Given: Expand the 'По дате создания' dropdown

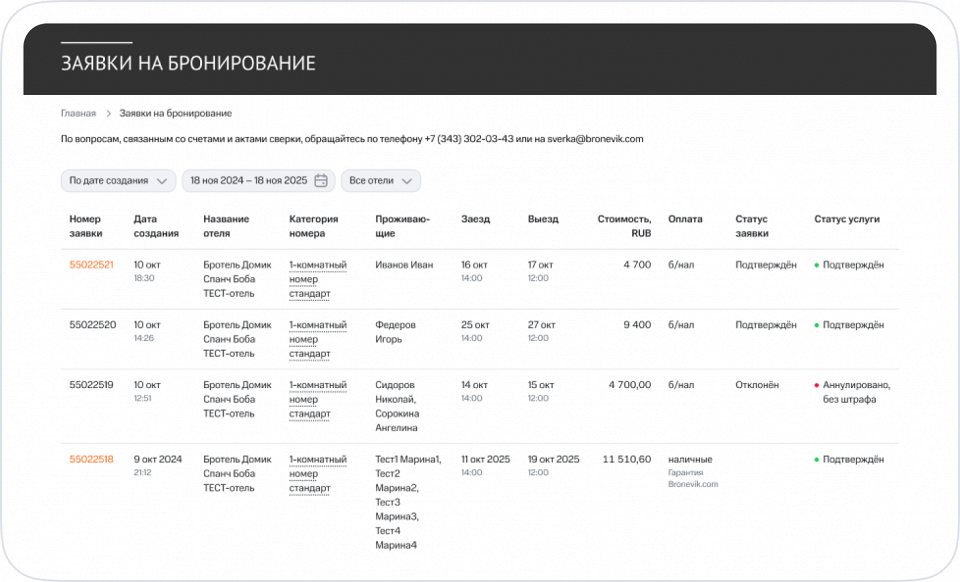Looking at the screenshot, I should point(118,181).
